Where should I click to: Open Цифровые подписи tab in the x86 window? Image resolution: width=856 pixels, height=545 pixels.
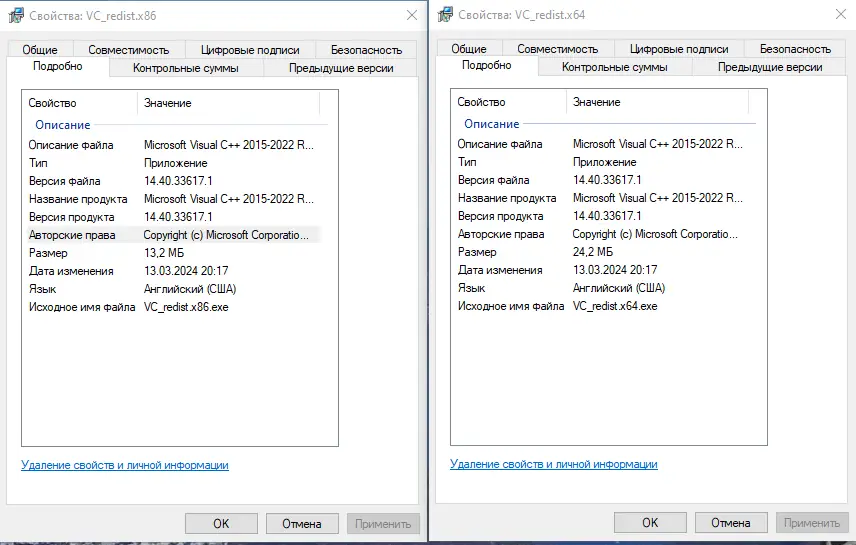(249, 49)
